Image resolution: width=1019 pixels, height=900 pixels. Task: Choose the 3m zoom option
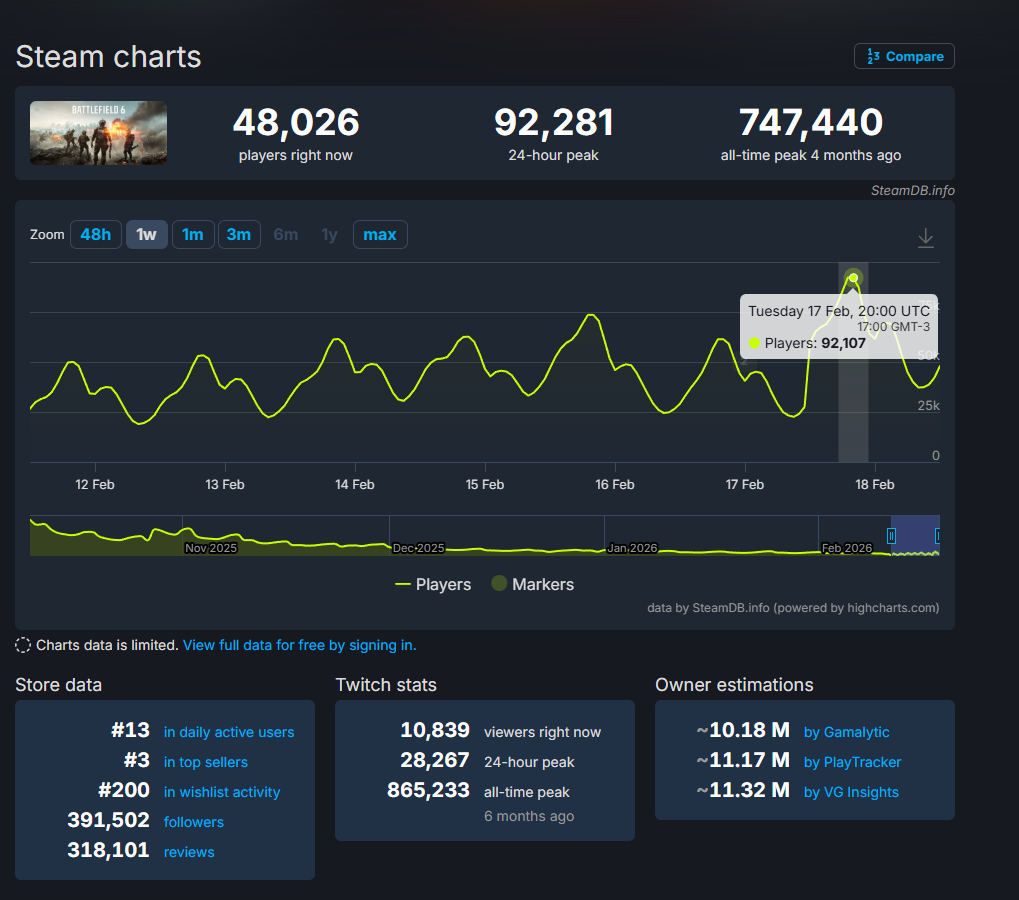[239, 235]
